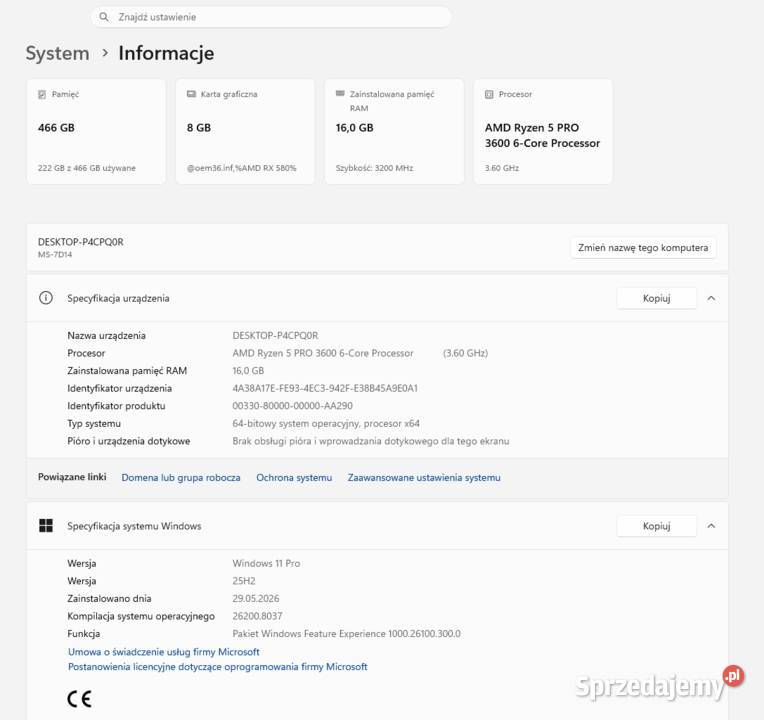Go back to System breadcrumb
The width and height of the screenshot is (764, 720).
[x=57, y=54]
